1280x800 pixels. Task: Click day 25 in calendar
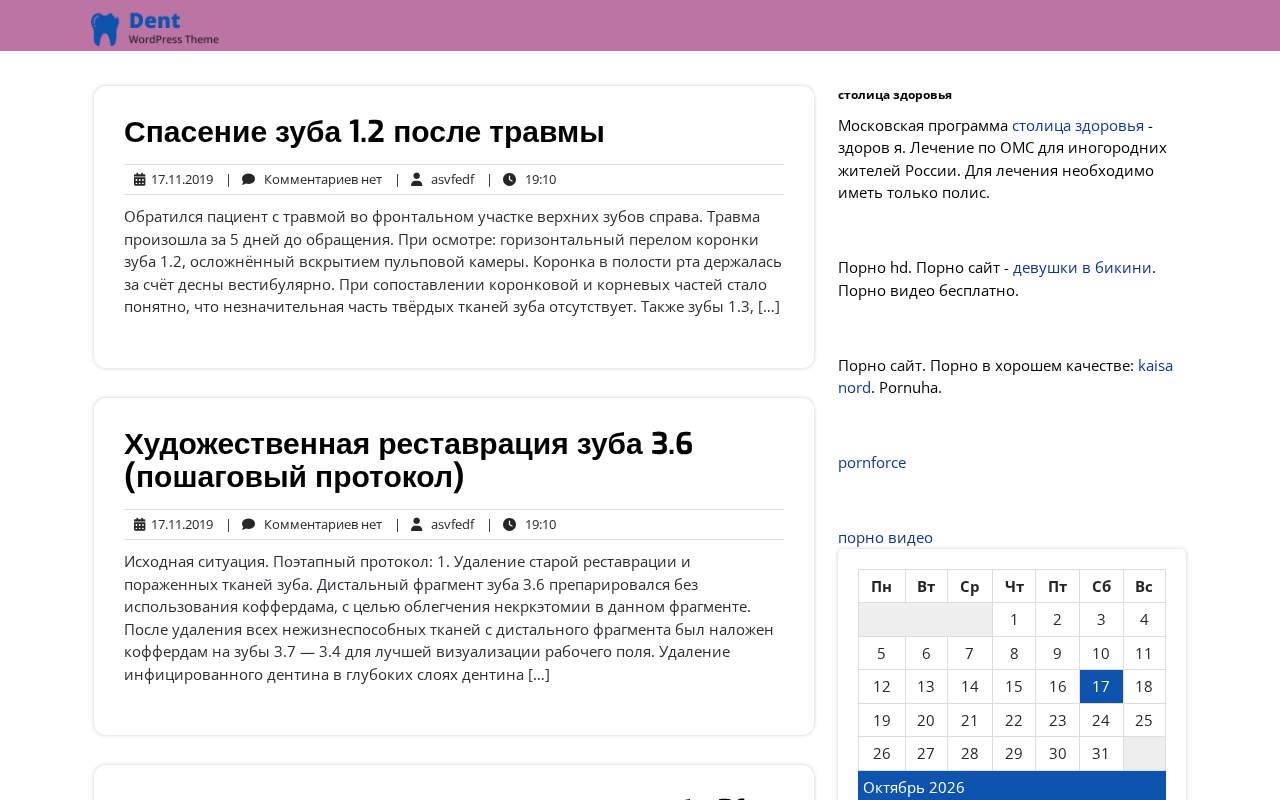(x=1144, y=721)
